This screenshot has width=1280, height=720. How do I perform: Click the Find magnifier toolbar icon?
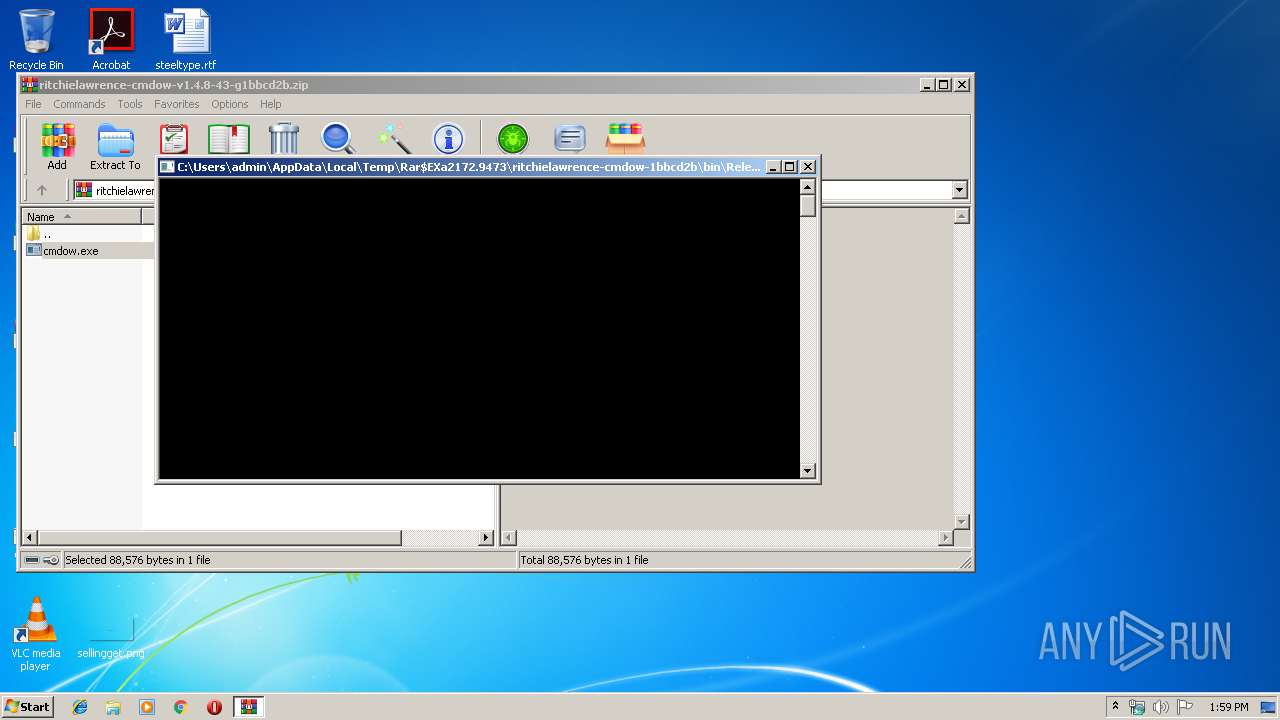(337, 139)
